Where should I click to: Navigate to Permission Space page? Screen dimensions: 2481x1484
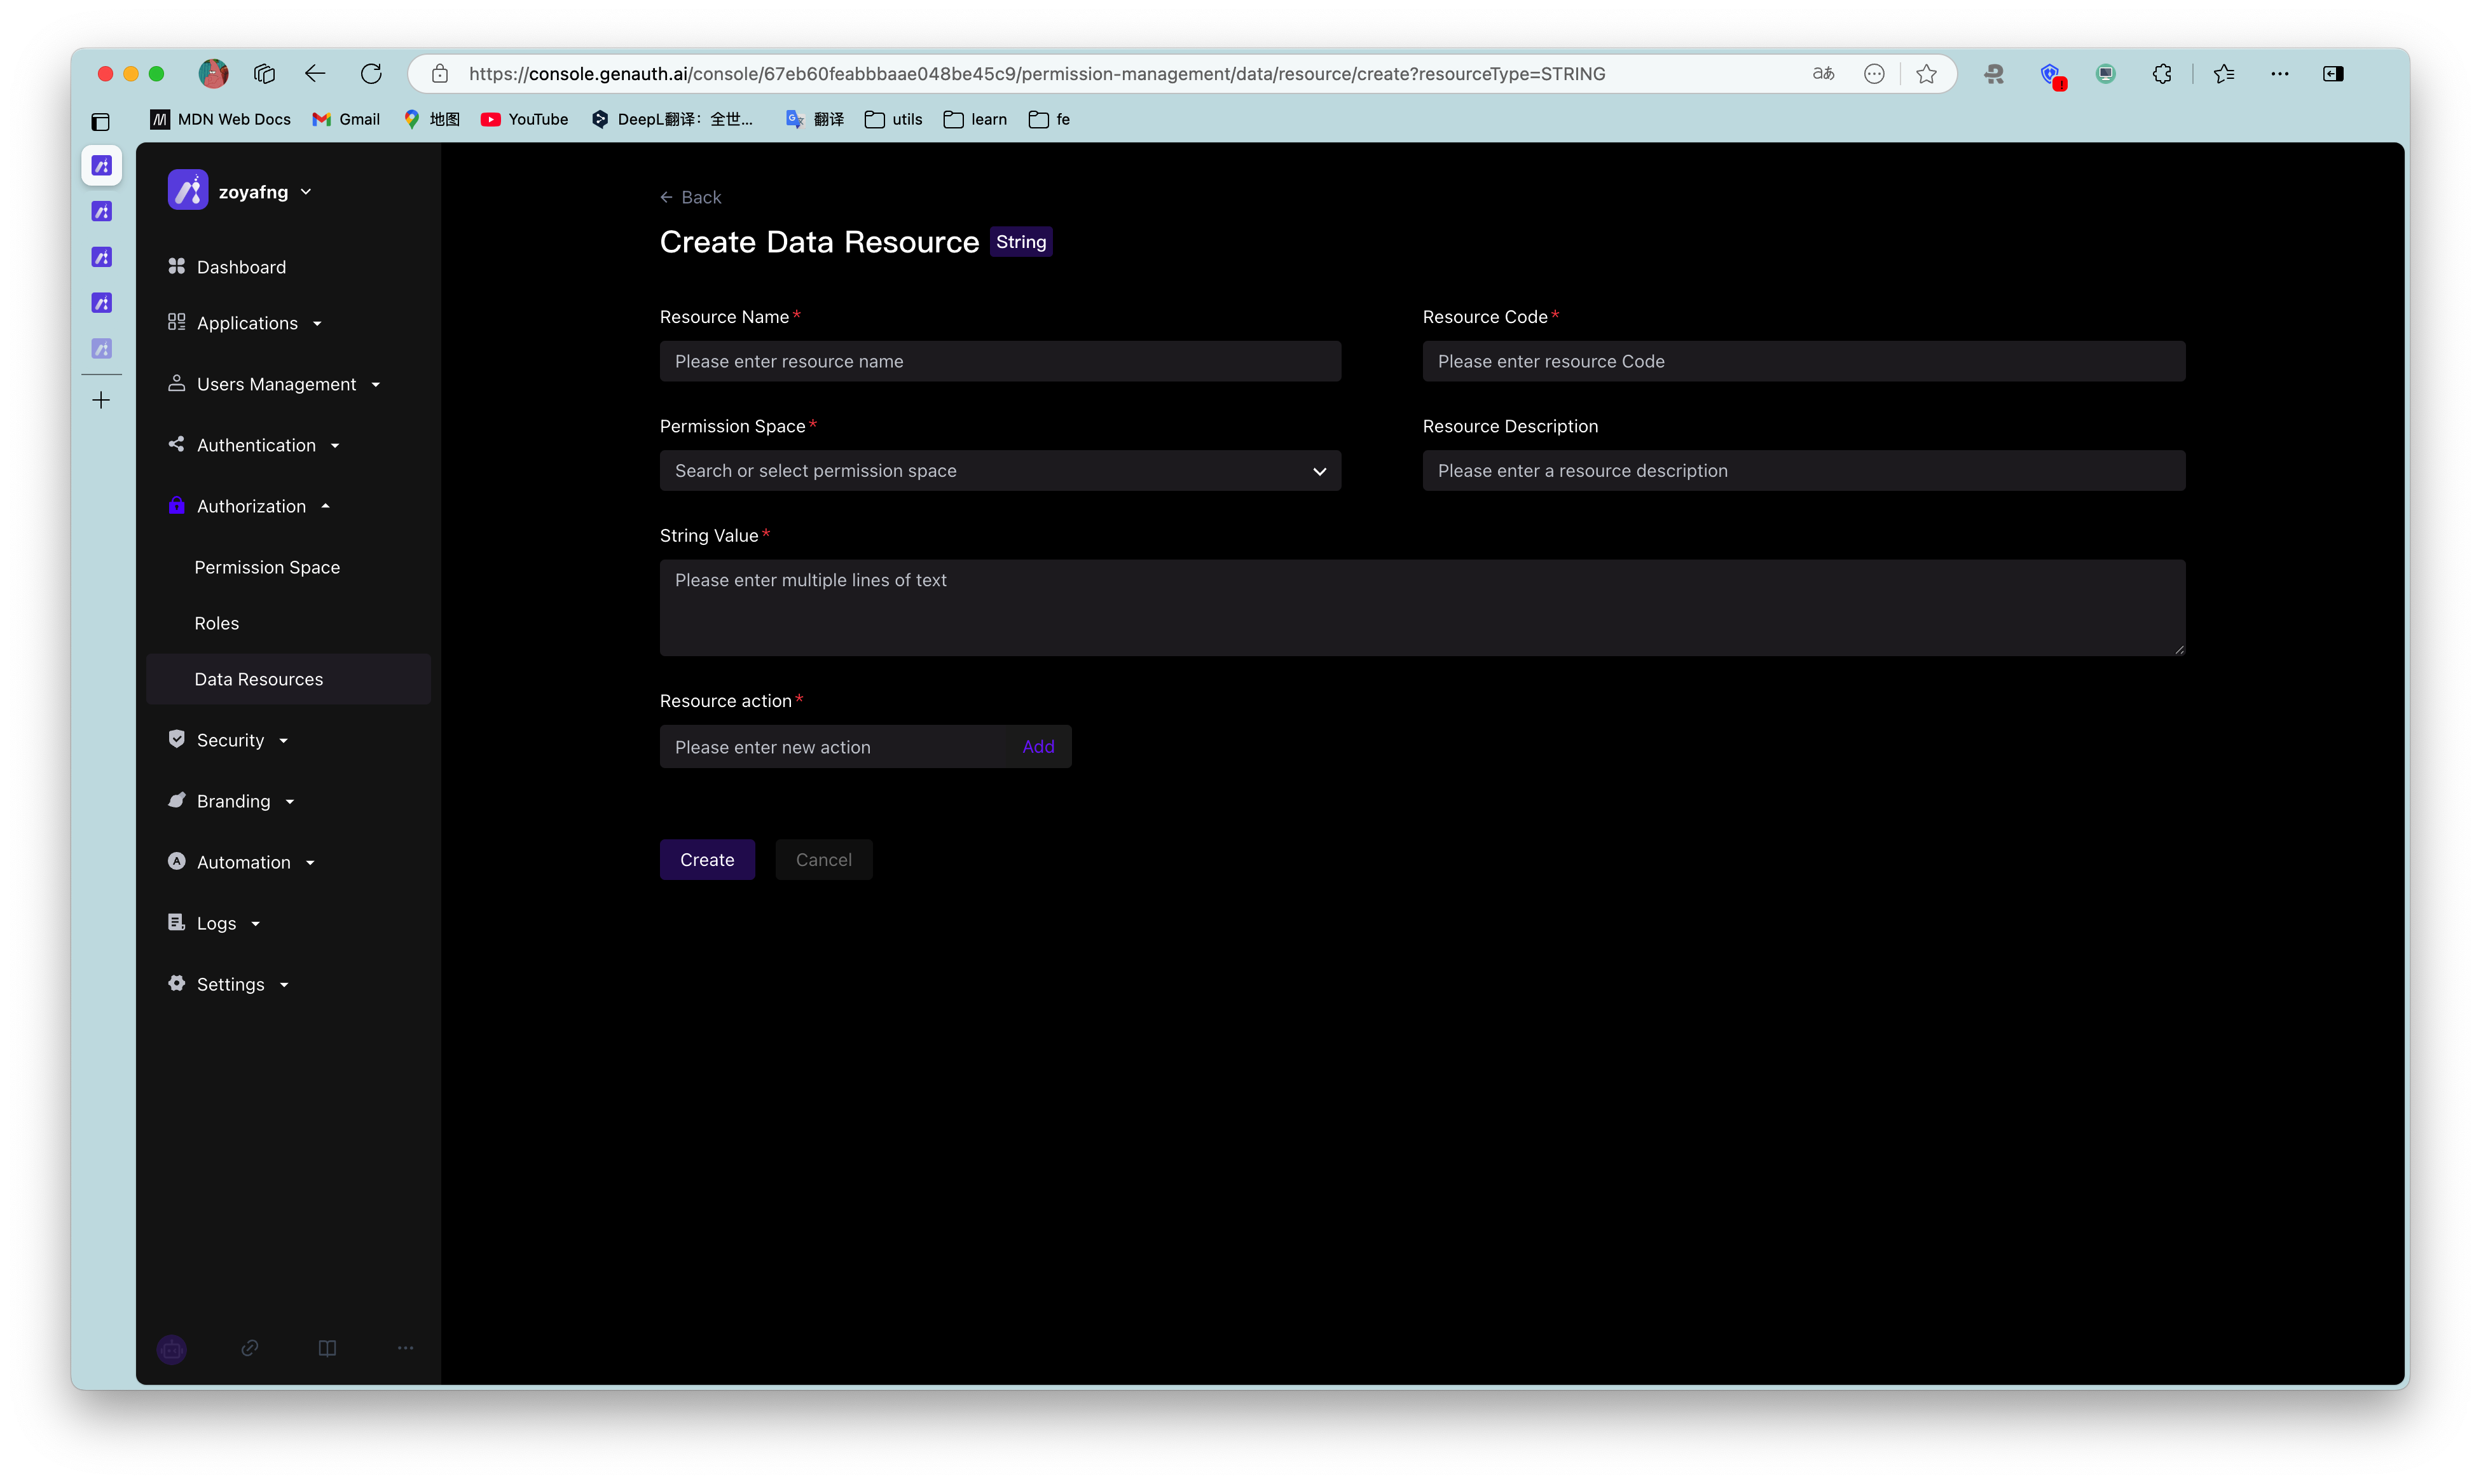[267, 567]
